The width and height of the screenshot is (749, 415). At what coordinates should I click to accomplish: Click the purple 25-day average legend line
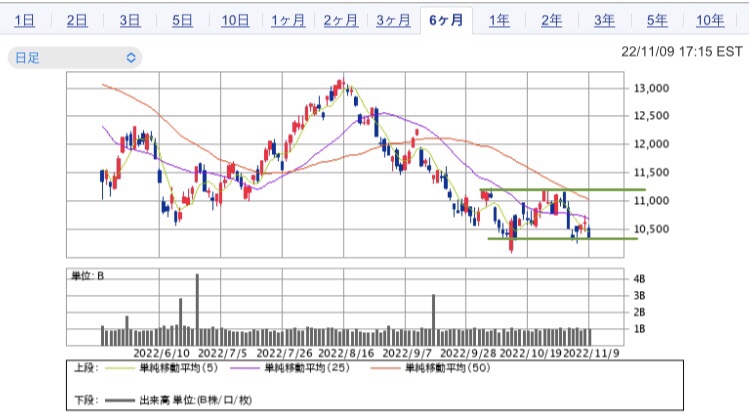(245, 368)
